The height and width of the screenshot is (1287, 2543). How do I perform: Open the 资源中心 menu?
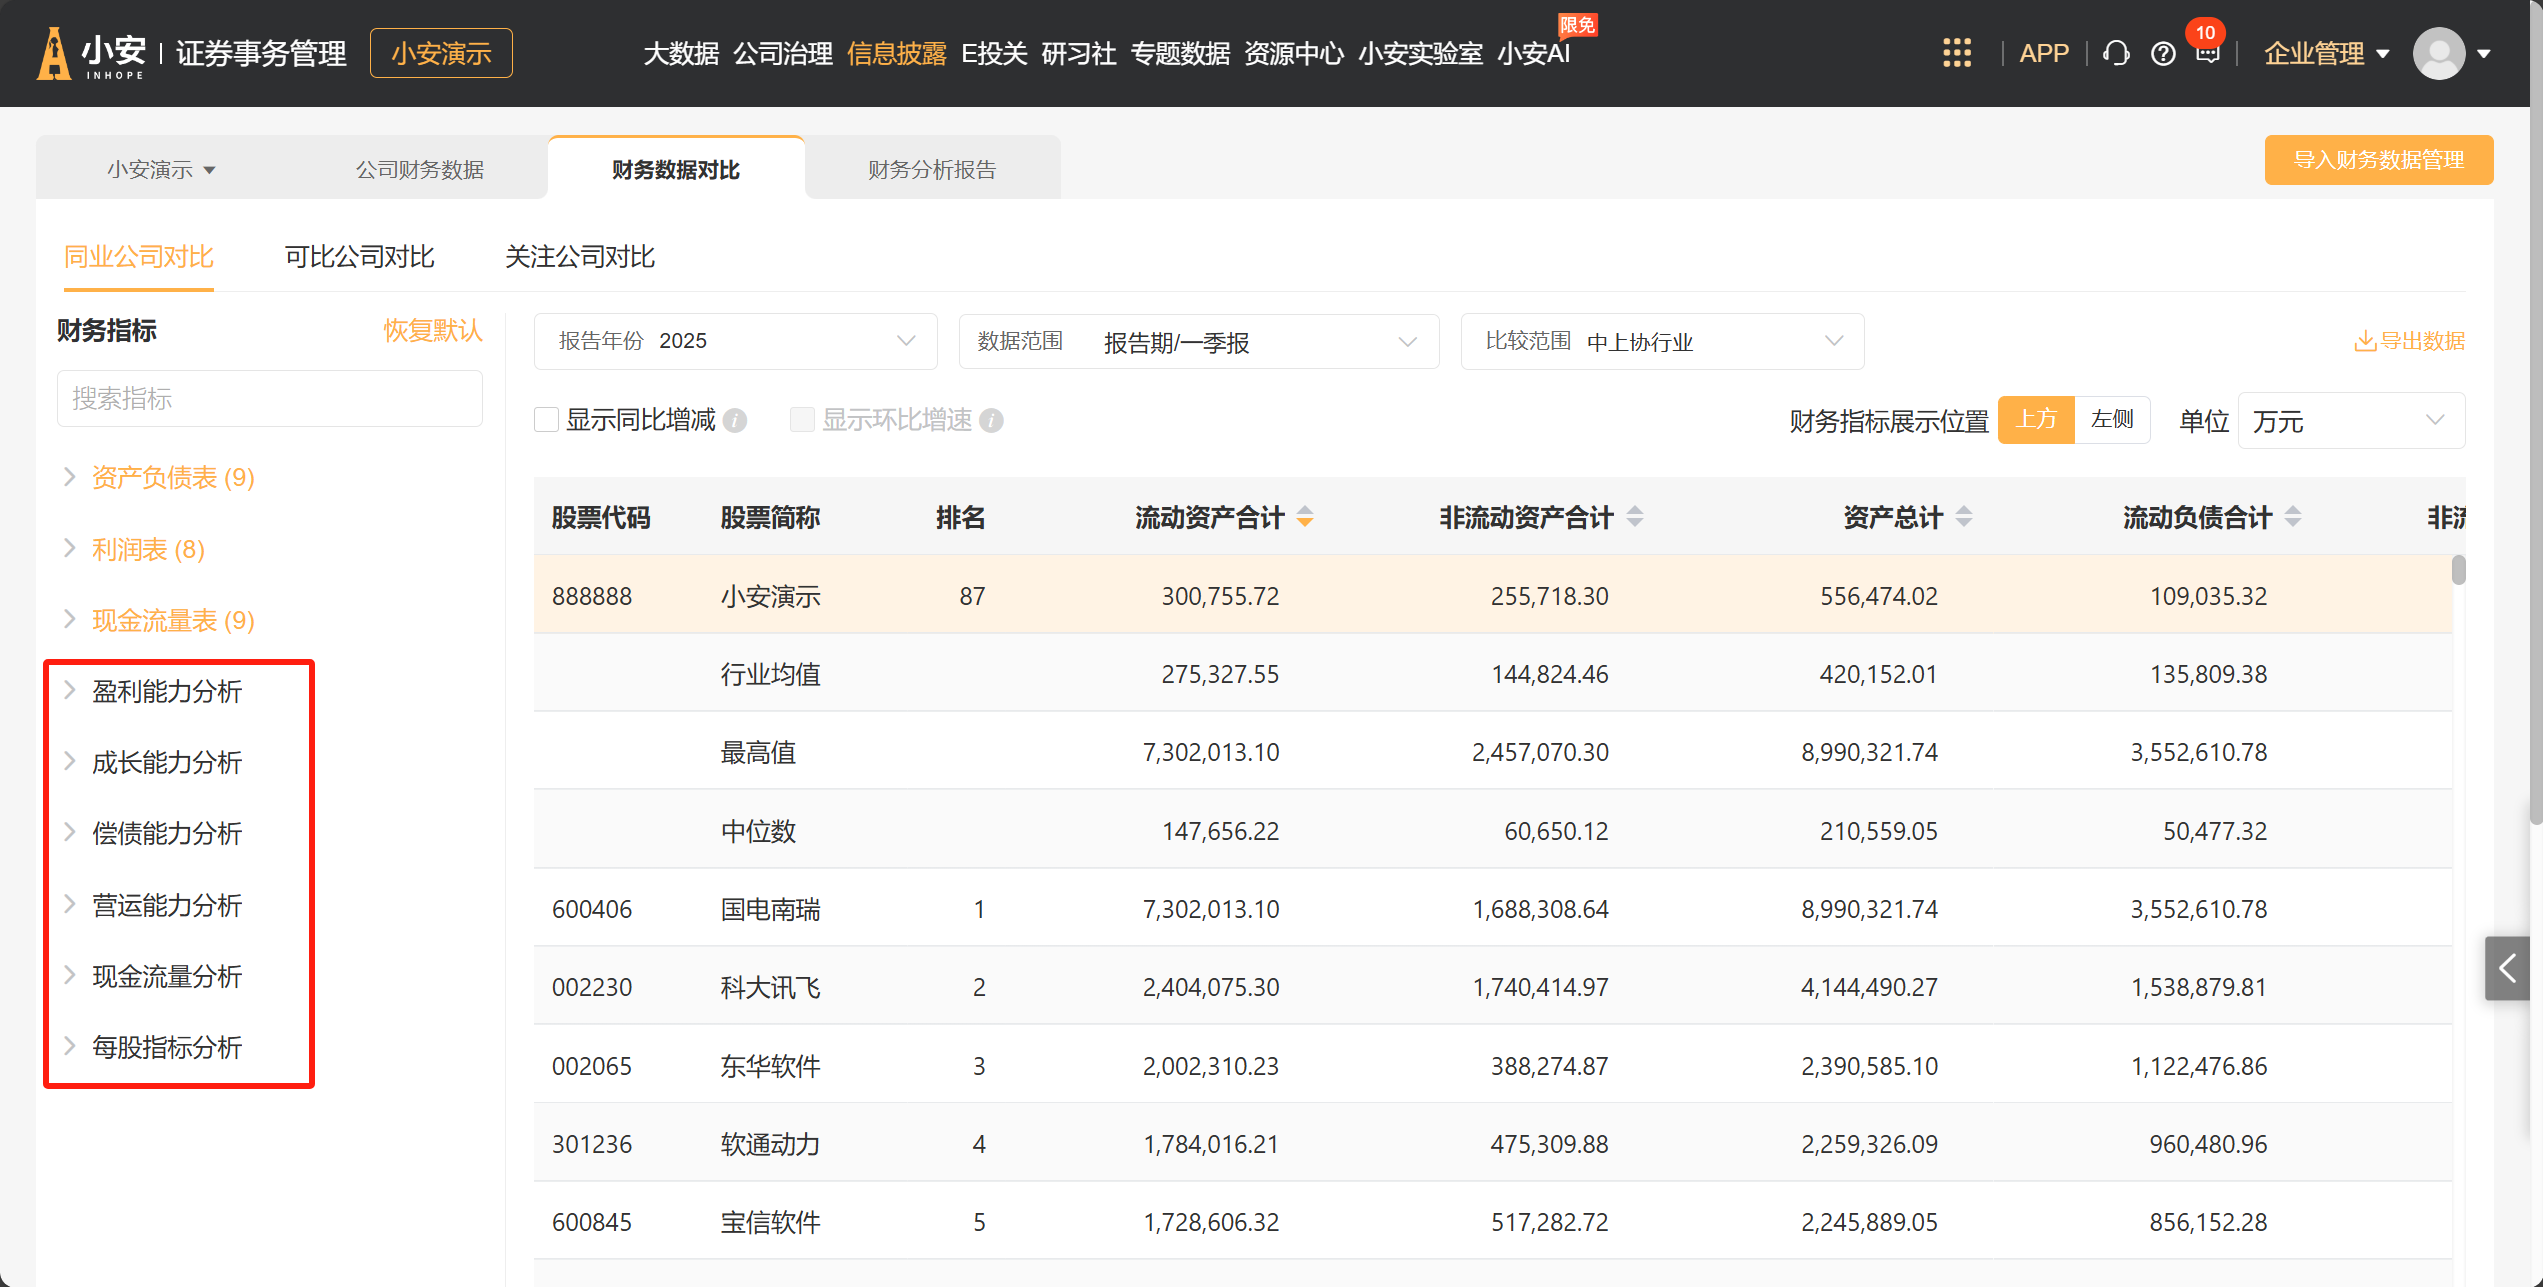(x=1294, y=54)
